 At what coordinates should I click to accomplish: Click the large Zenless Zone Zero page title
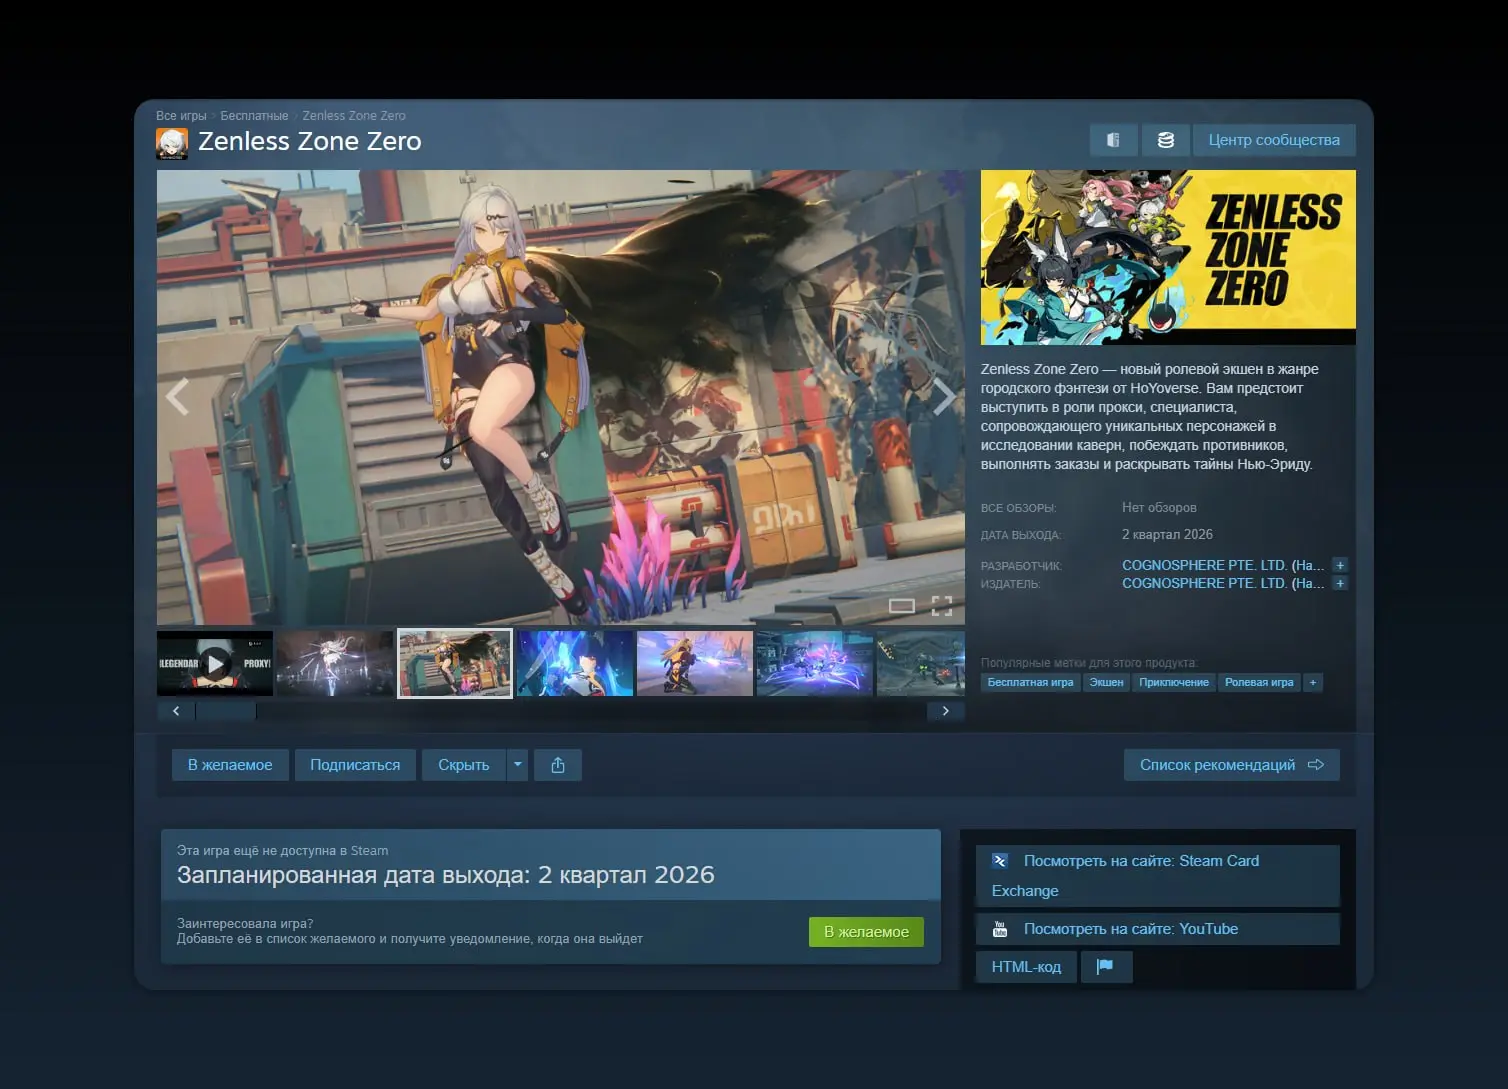(x=310, y=141)
